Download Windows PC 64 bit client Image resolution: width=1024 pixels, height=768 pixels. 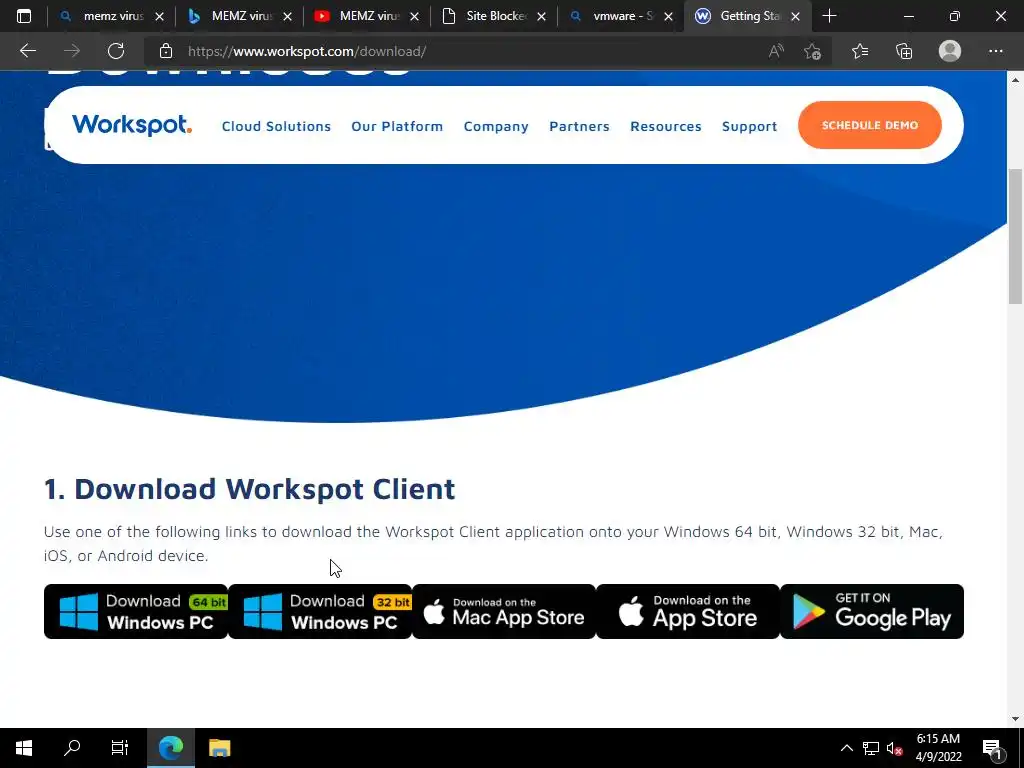click(x=136, y=611)
